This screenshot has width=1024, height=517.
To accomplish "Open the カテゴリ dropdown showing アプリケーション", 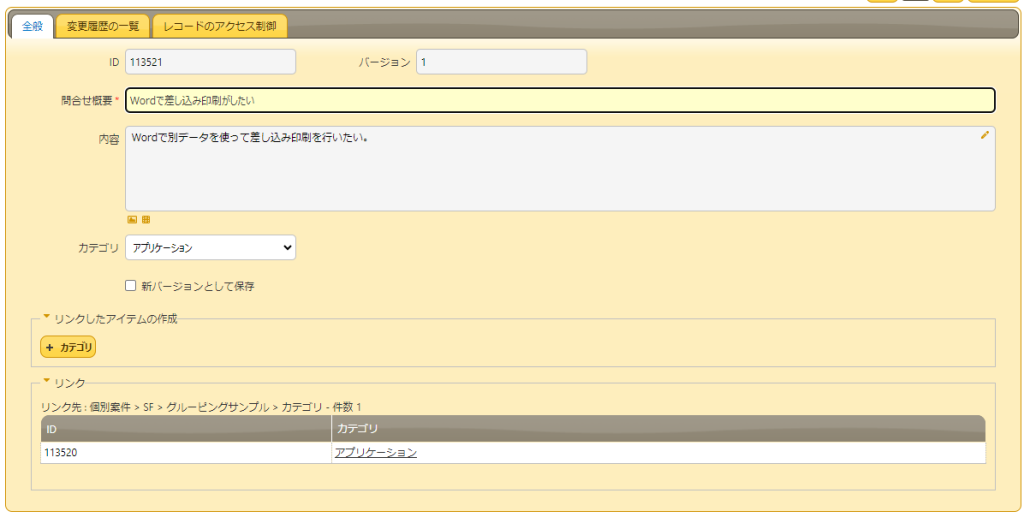I will (210, 247).
